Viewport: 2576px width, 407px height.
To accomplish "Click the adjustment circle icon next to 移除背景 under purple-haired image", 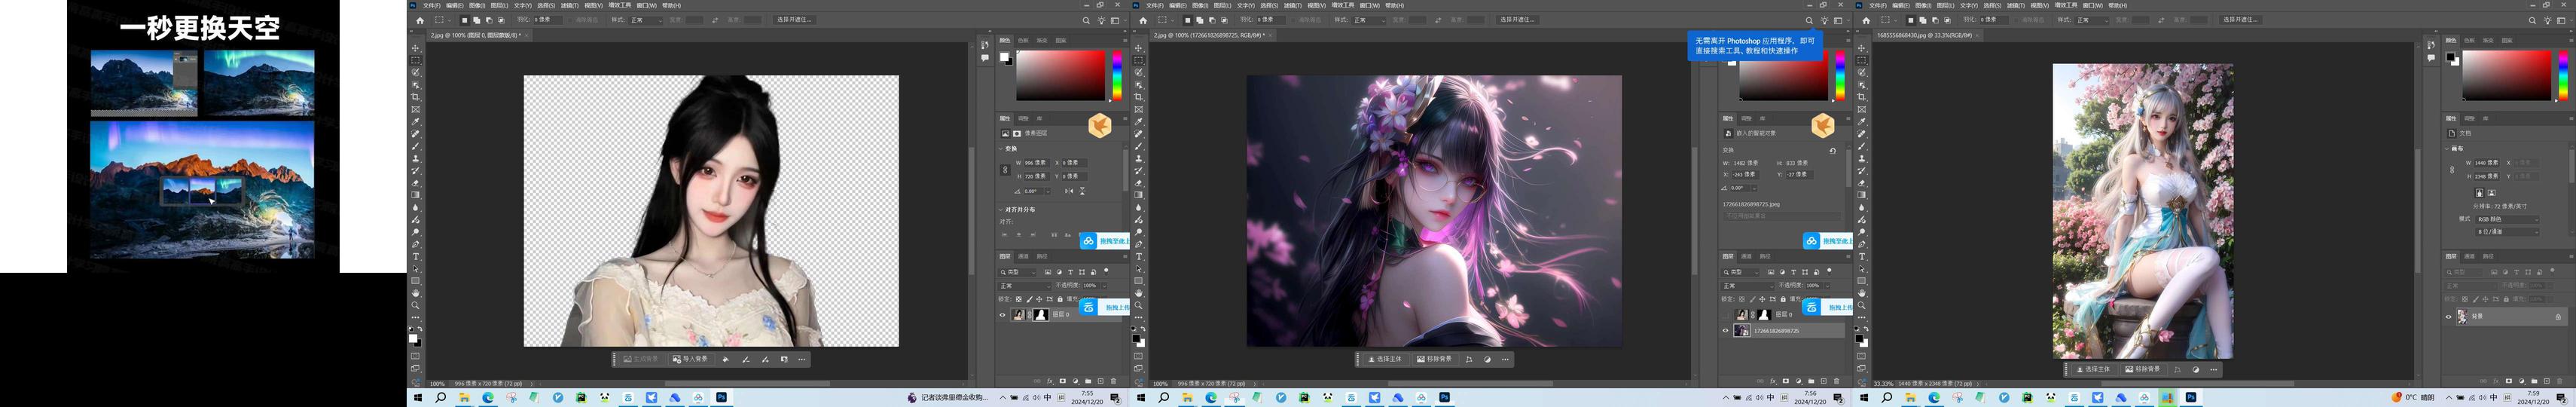I will tap(1487, 359).
